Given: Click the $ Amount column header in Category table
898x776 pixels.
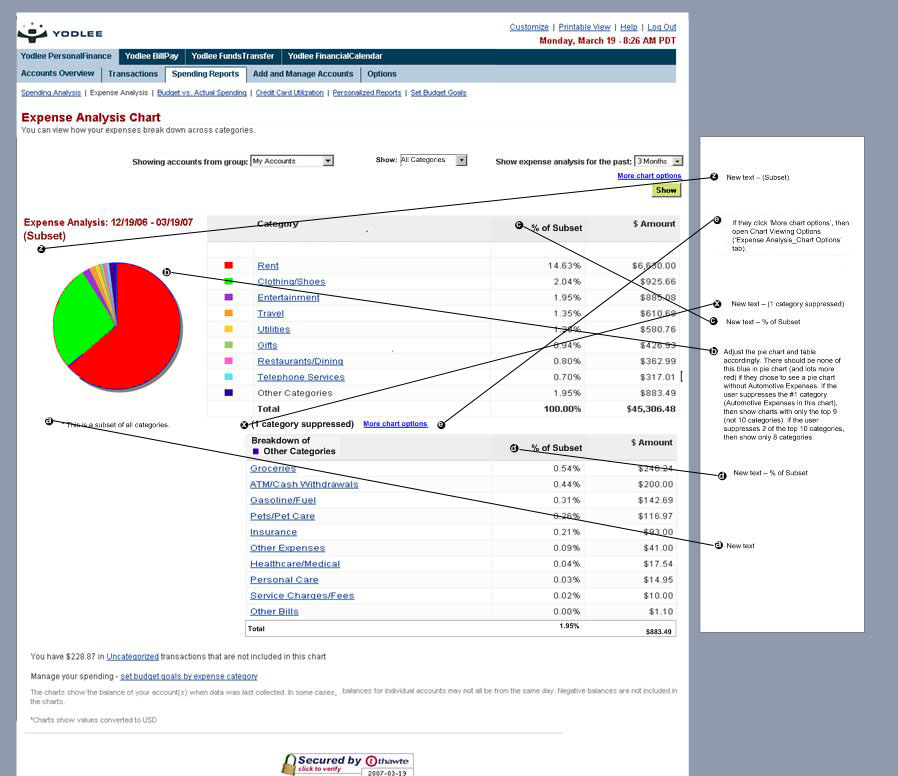Looking at the screenshot, I should pos(654,224).
